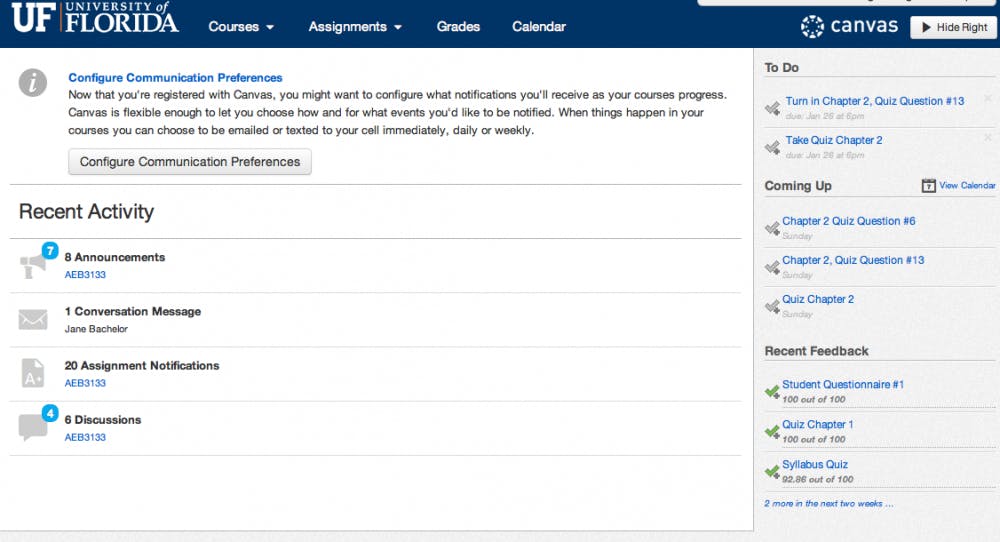Go to the Grades page
1000x542 pixels.
tap(458, 27)
